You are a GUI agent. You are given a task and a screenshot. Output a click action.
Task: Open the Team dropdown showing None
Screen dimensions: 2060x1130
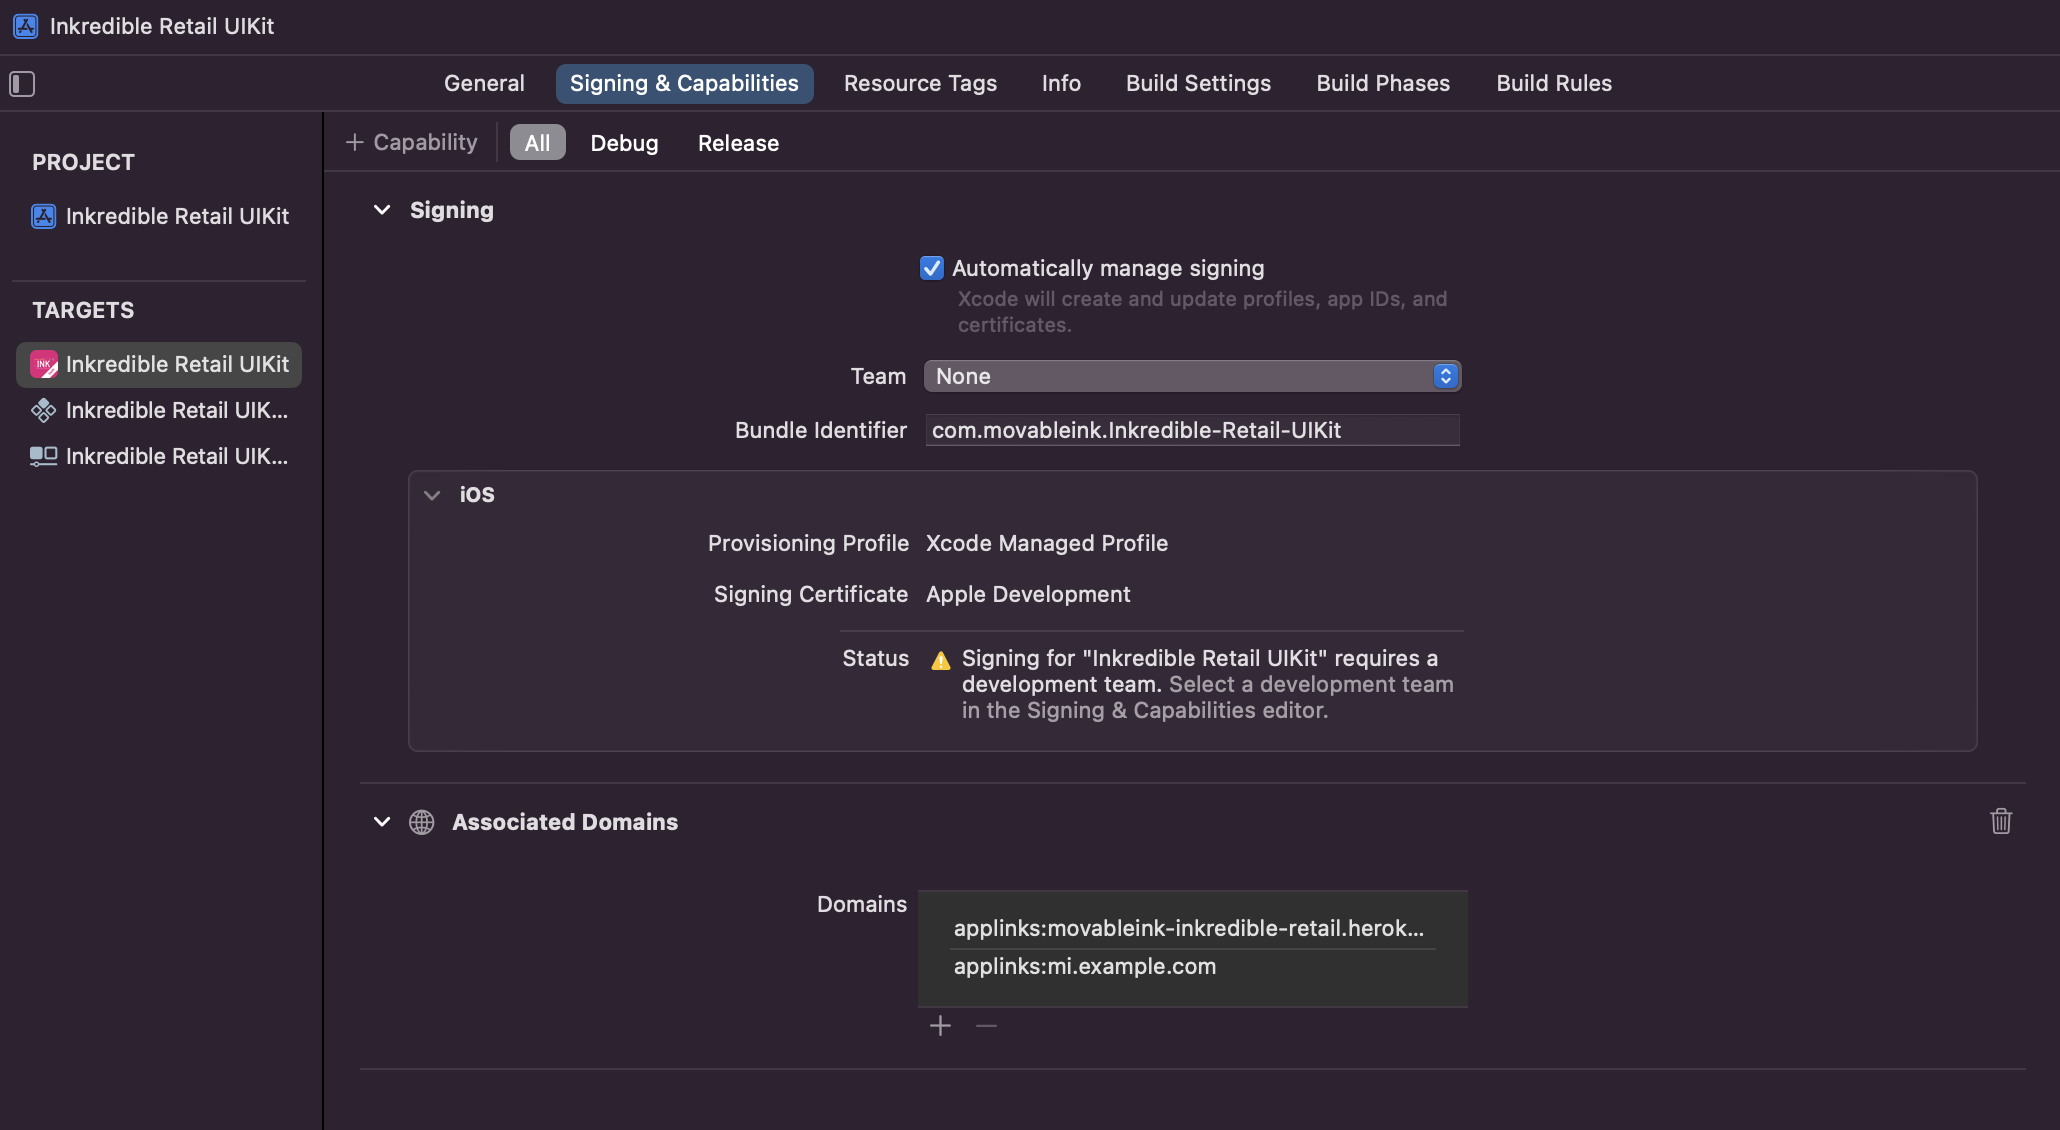tap(1192, 376)
